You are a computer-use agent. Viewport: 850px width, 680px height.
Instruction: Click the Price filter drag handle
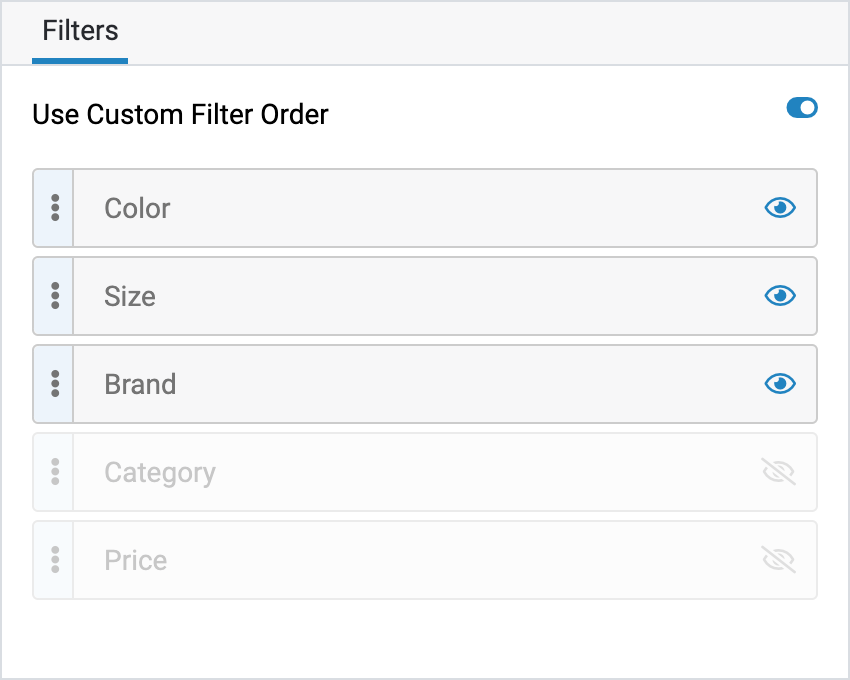pyautogui.click(x=55, y=560)
